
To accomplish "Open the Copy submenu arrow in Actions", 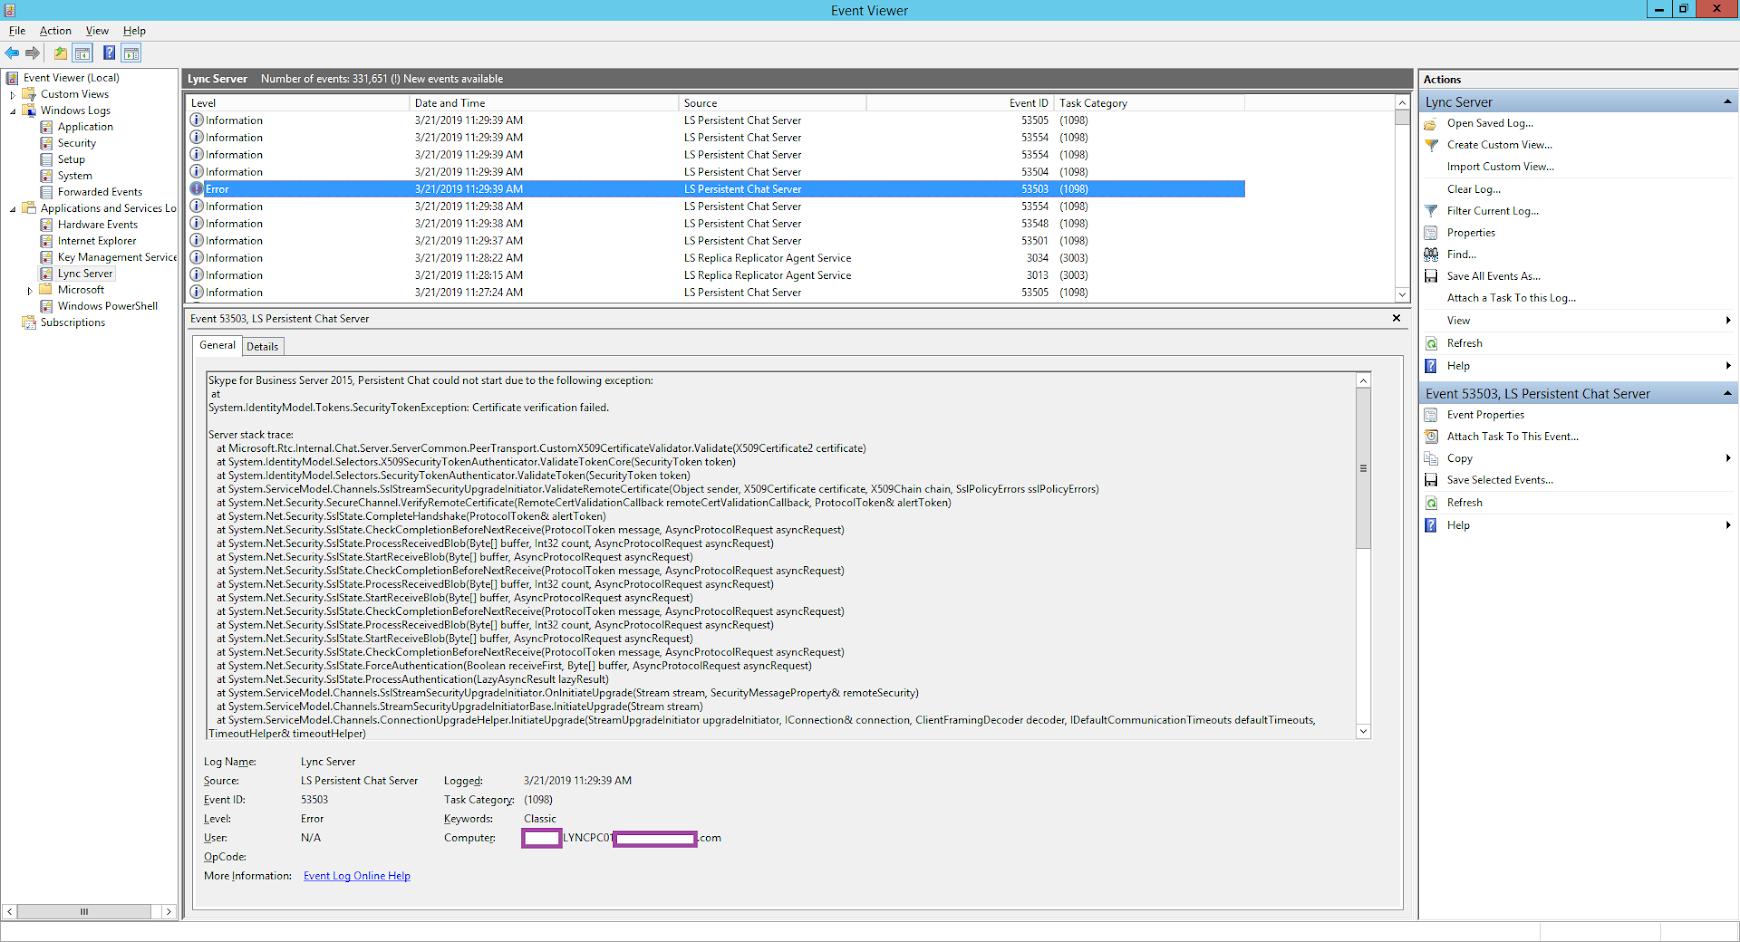I will tap(1728, 459).
